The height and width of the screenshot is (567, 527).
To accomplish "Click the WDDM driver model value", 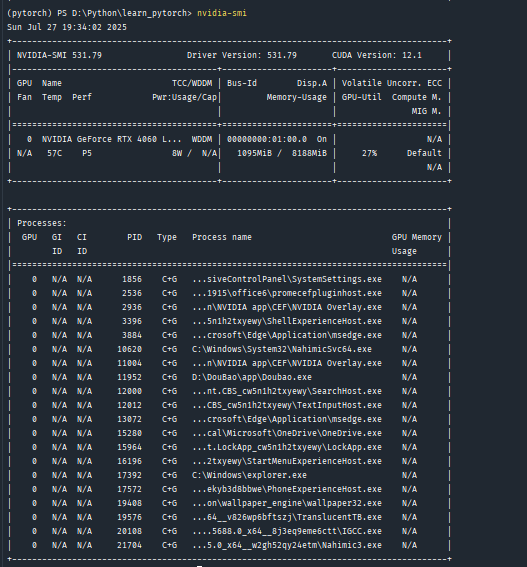I will pyautogui.click(x=202, y=139).
